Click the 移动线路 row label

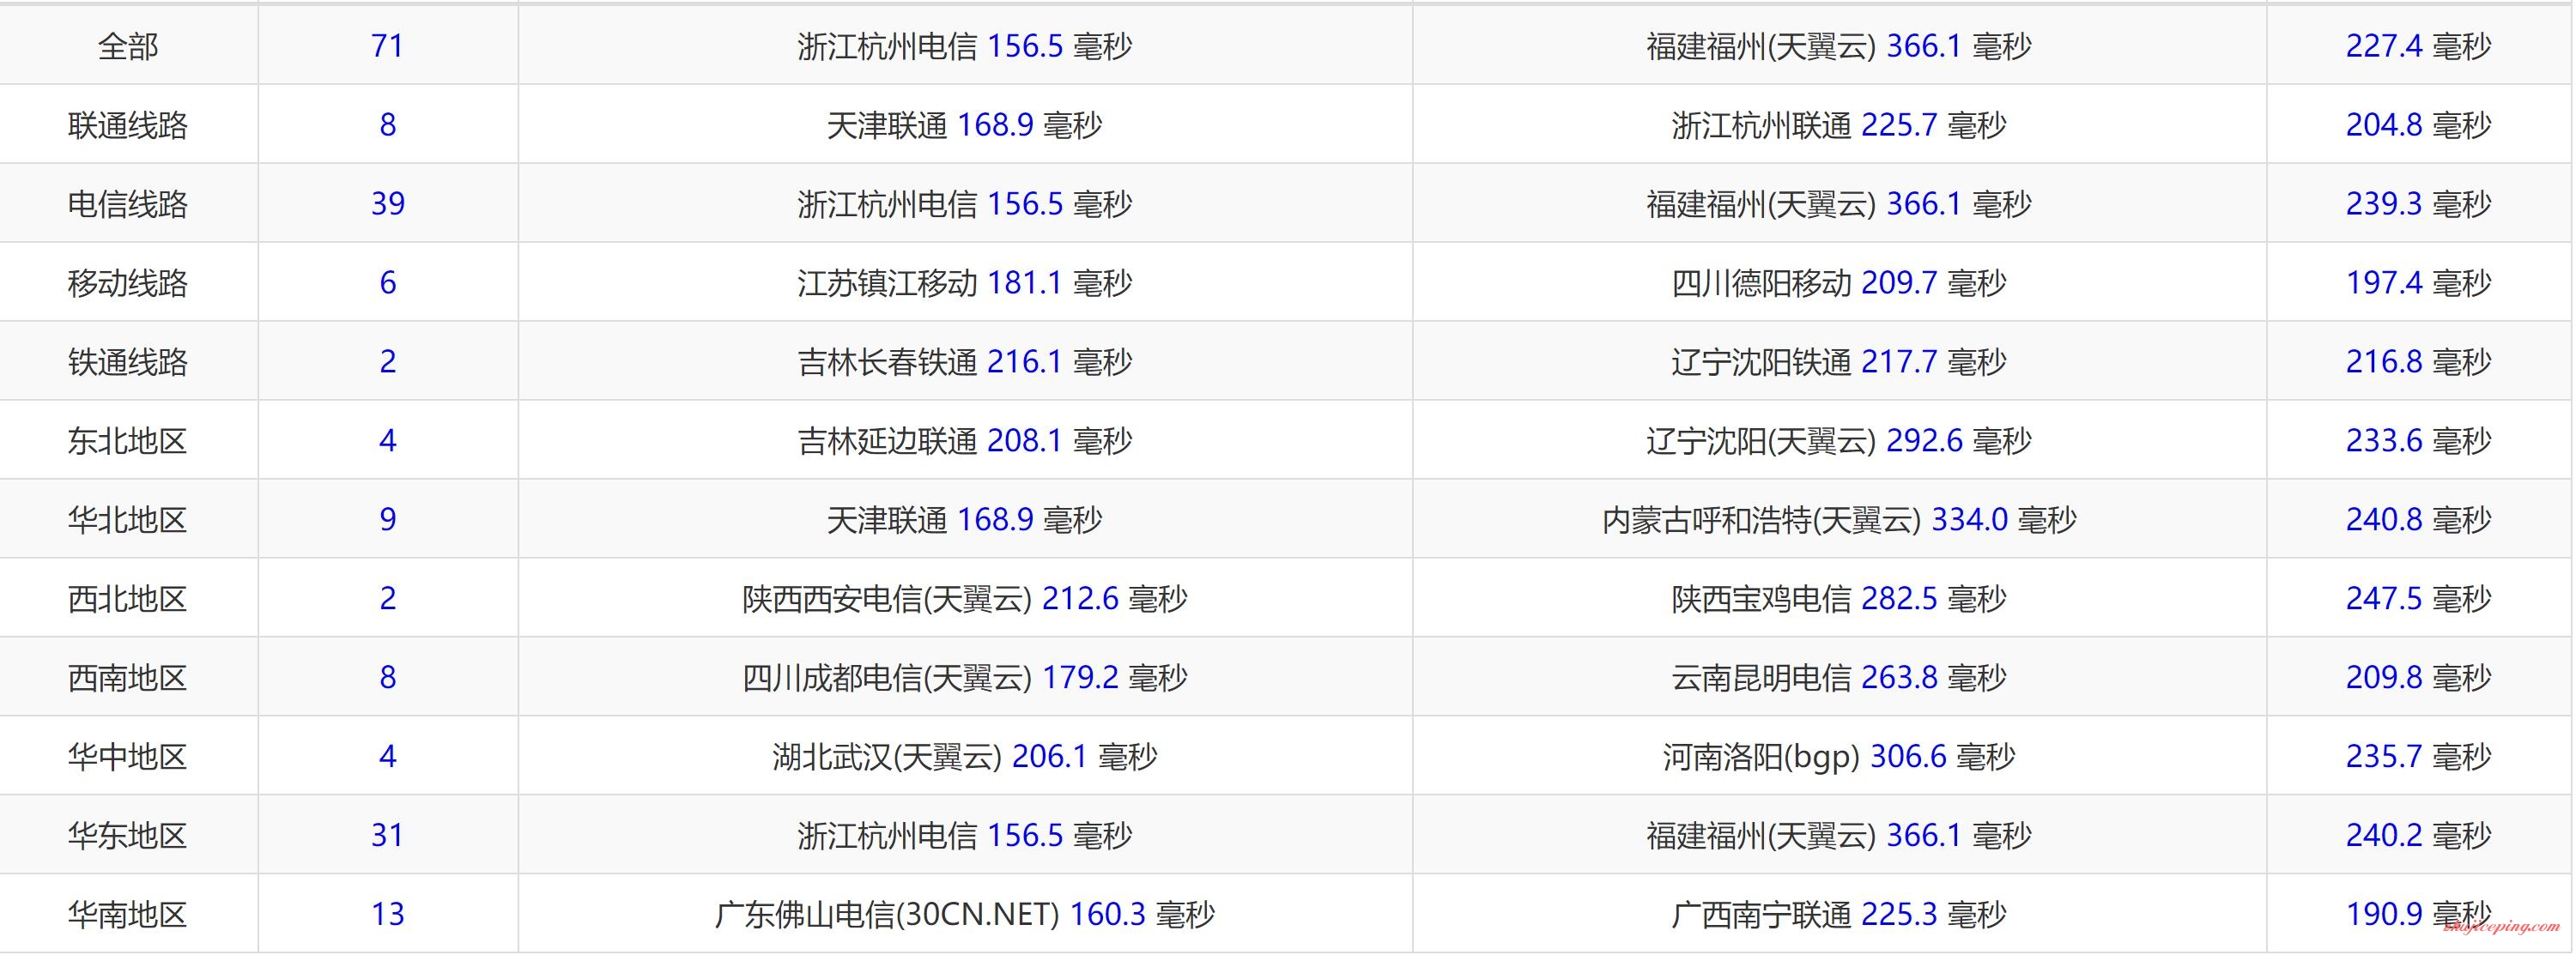click(128, 283)
